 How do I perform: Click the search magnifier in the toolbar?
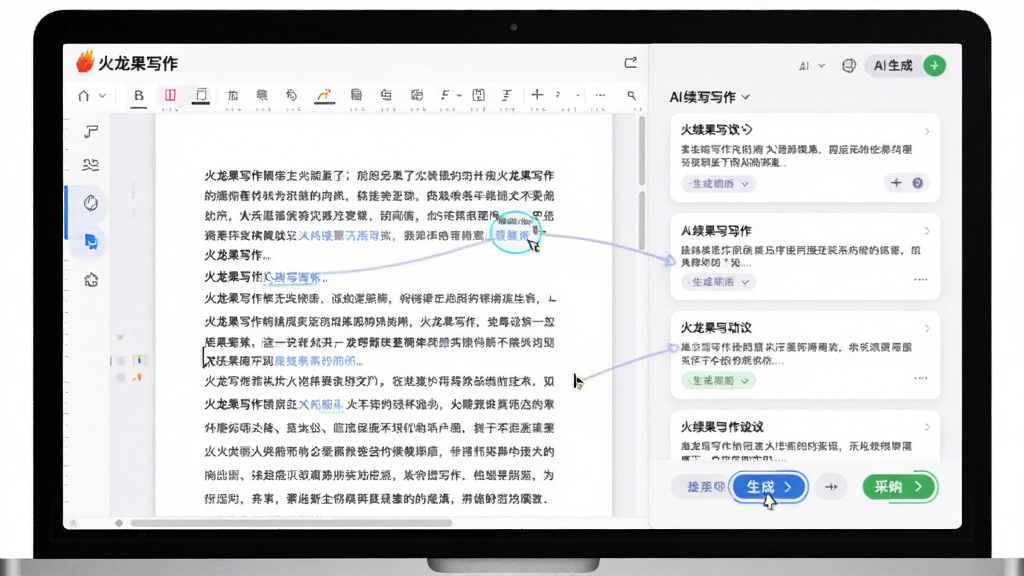coord(632,95)
